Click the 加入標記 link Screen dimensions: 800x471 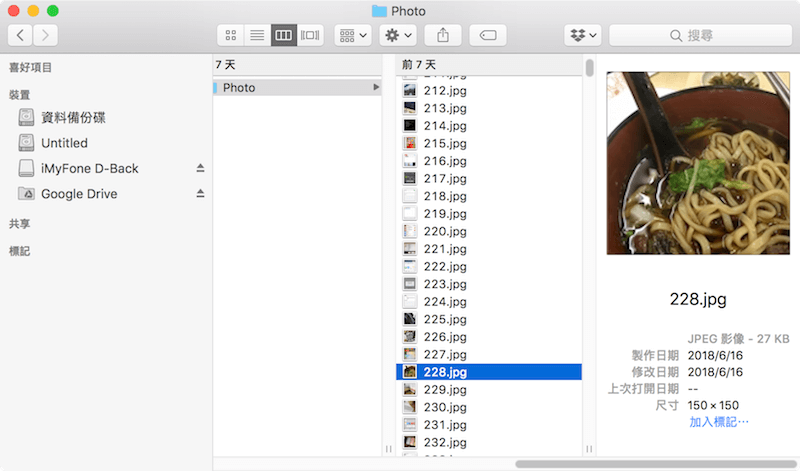[718, 422]
